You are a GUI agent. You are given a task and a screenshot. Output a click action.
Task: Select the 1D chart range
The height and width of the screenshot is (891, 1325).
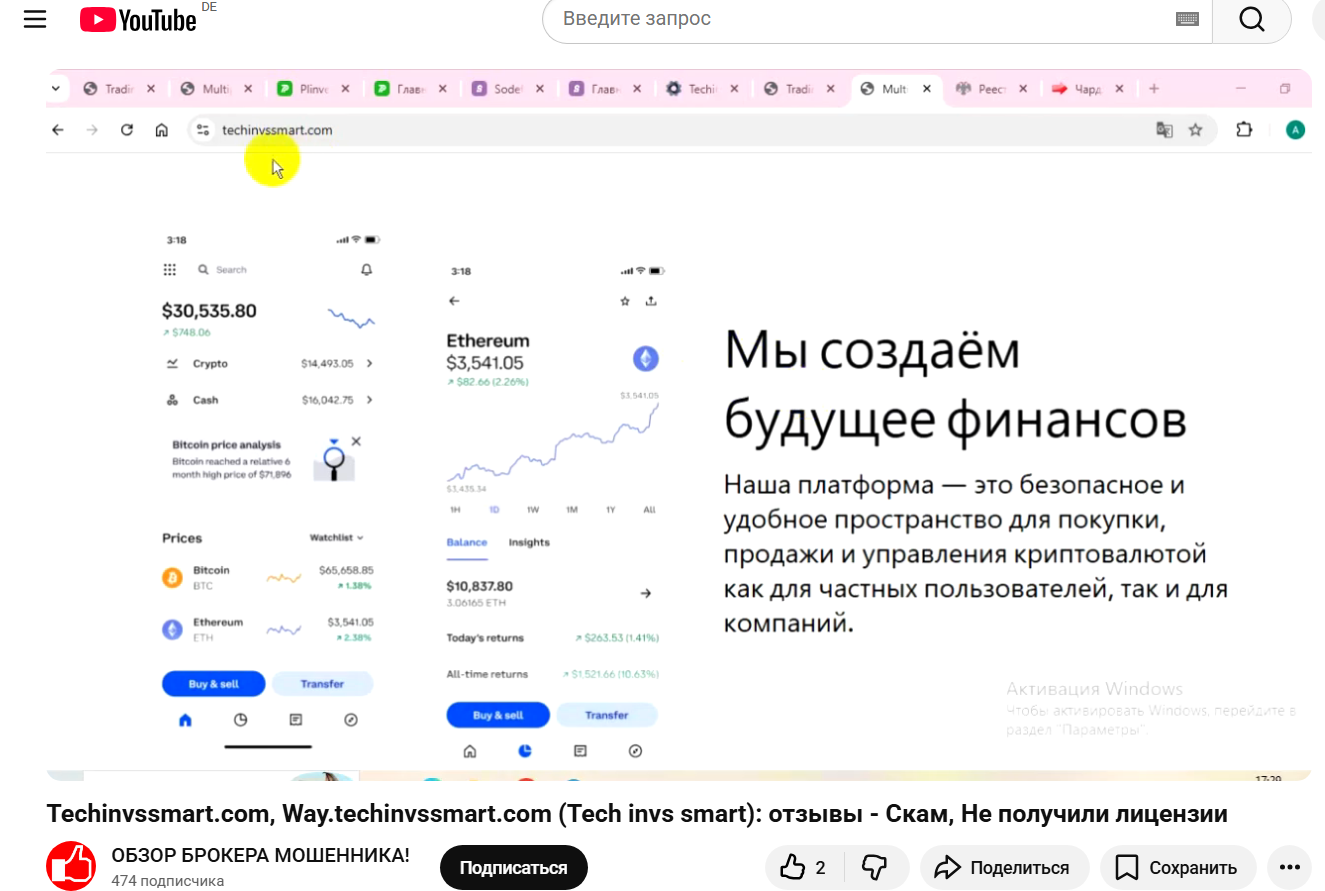click(494, 510)
